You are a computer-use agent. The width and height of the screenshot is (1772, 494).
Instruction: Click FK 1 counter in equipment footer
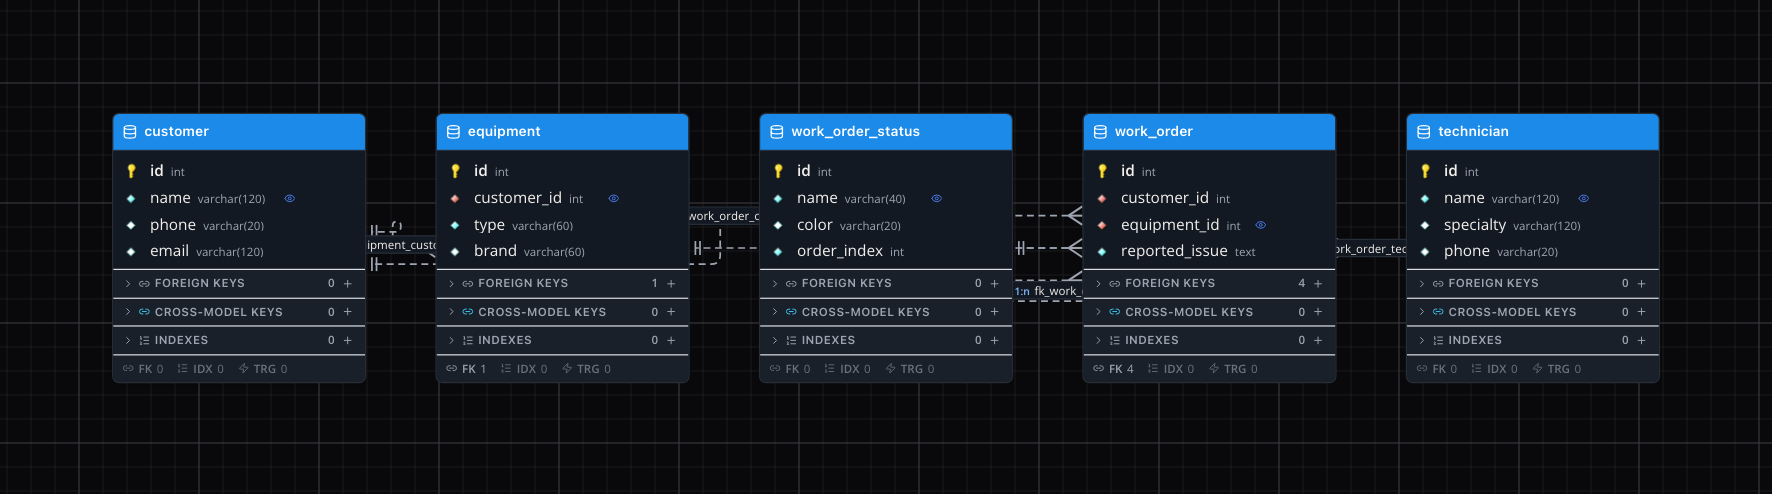click(x=467, y=369)
